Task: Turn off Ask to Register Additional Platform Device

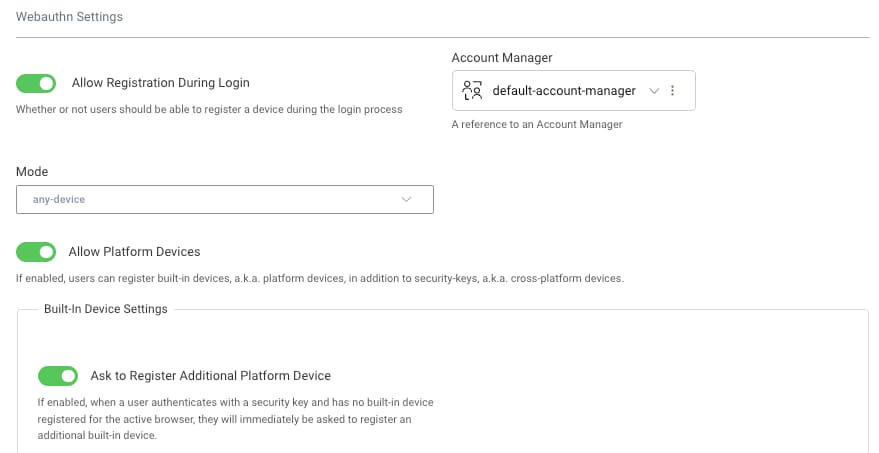Action: [x=58, y=376]
